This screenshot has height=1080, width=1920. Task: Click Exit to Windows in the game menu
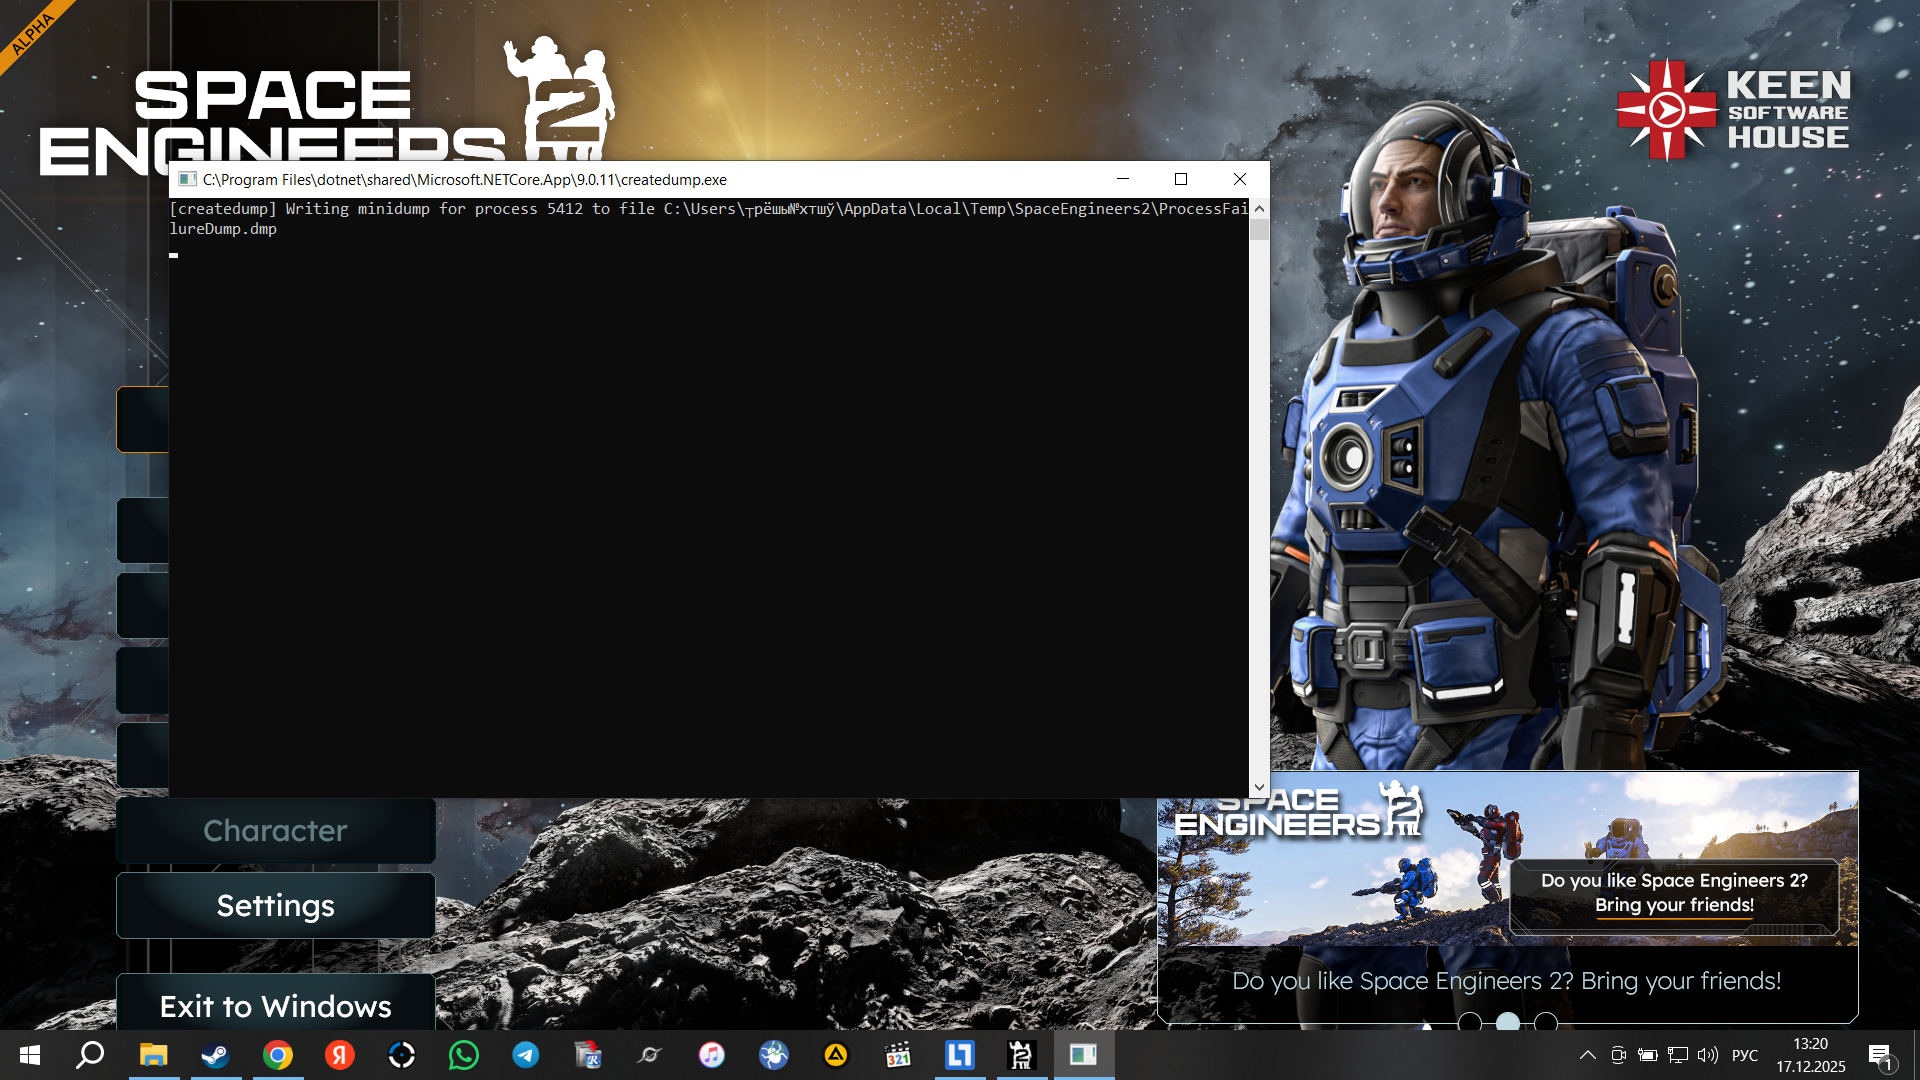point(276,1004)
